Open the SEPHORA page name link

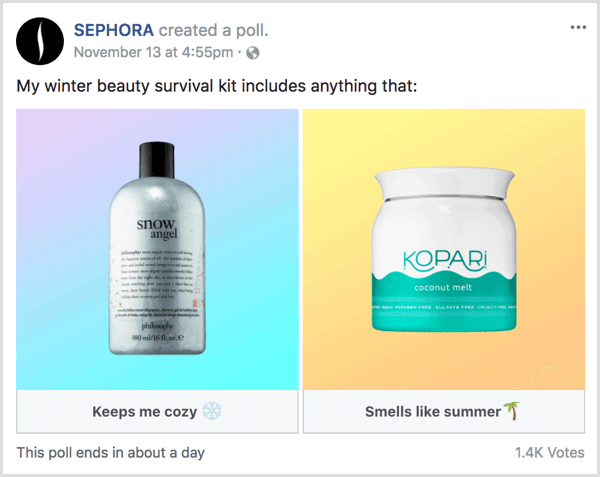(114, 27)
